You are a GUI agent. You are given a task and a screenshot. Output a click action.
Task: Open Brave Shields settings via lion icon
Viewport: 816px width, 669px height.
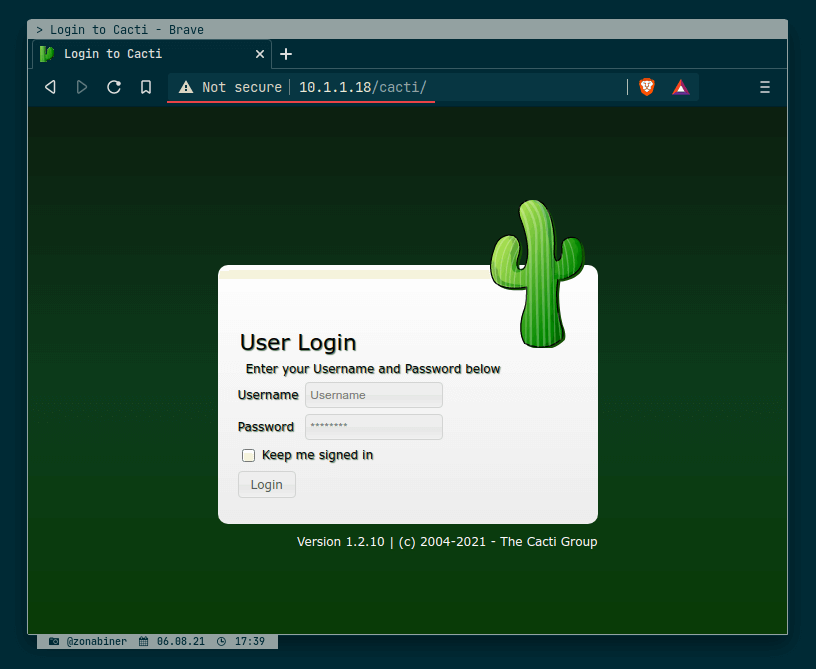click(x=646, y=87)
